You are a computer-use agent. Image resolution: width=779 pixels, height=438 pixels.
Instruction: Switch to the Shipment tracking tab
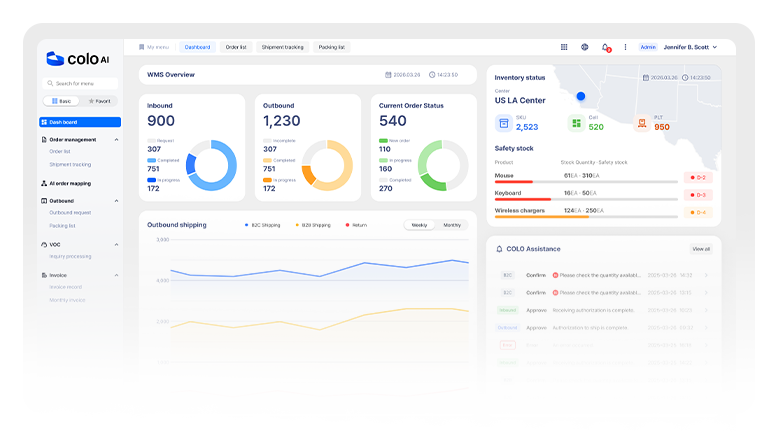tap(281, 47)
